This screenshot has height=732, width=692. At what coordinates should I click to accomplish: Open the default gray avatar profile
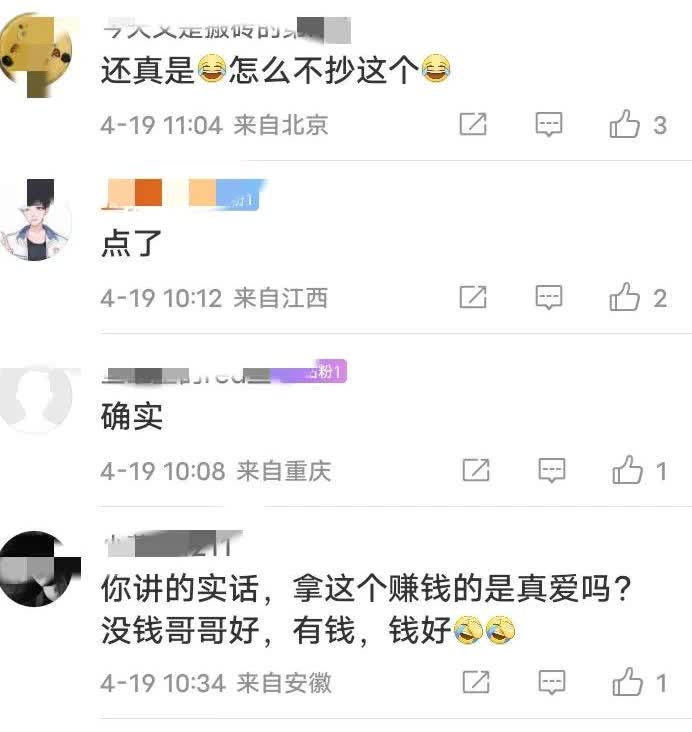click(x=36, y=397)
